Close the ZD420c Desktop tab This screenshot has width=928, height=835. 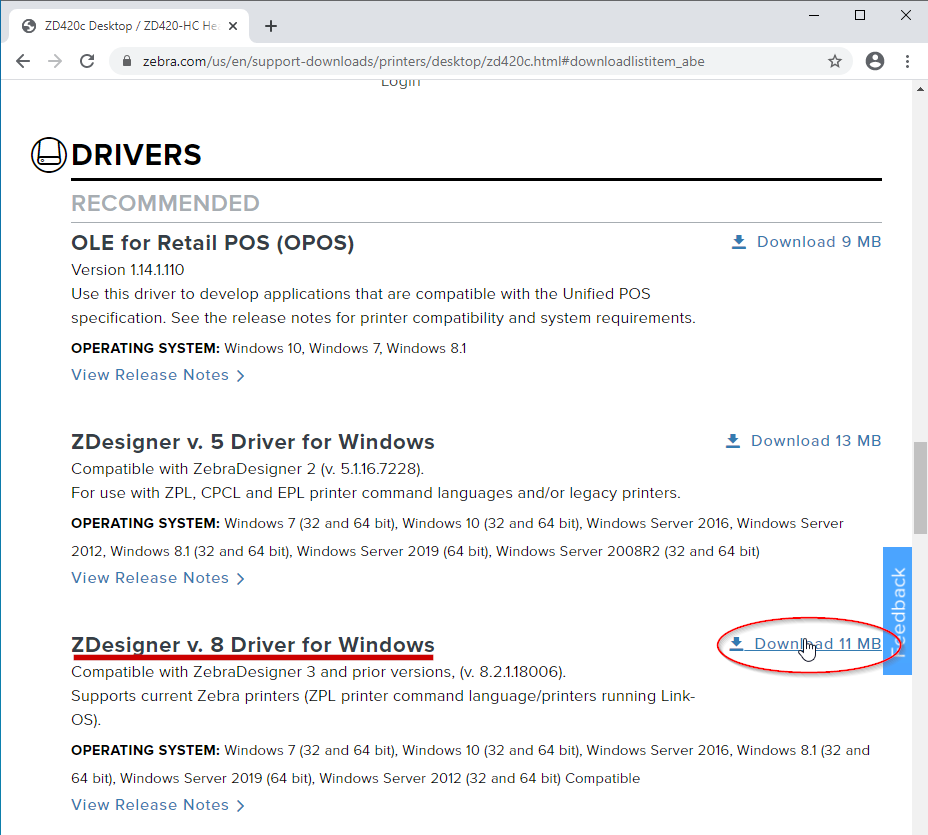pyautogui.click(x=233, y=26)
